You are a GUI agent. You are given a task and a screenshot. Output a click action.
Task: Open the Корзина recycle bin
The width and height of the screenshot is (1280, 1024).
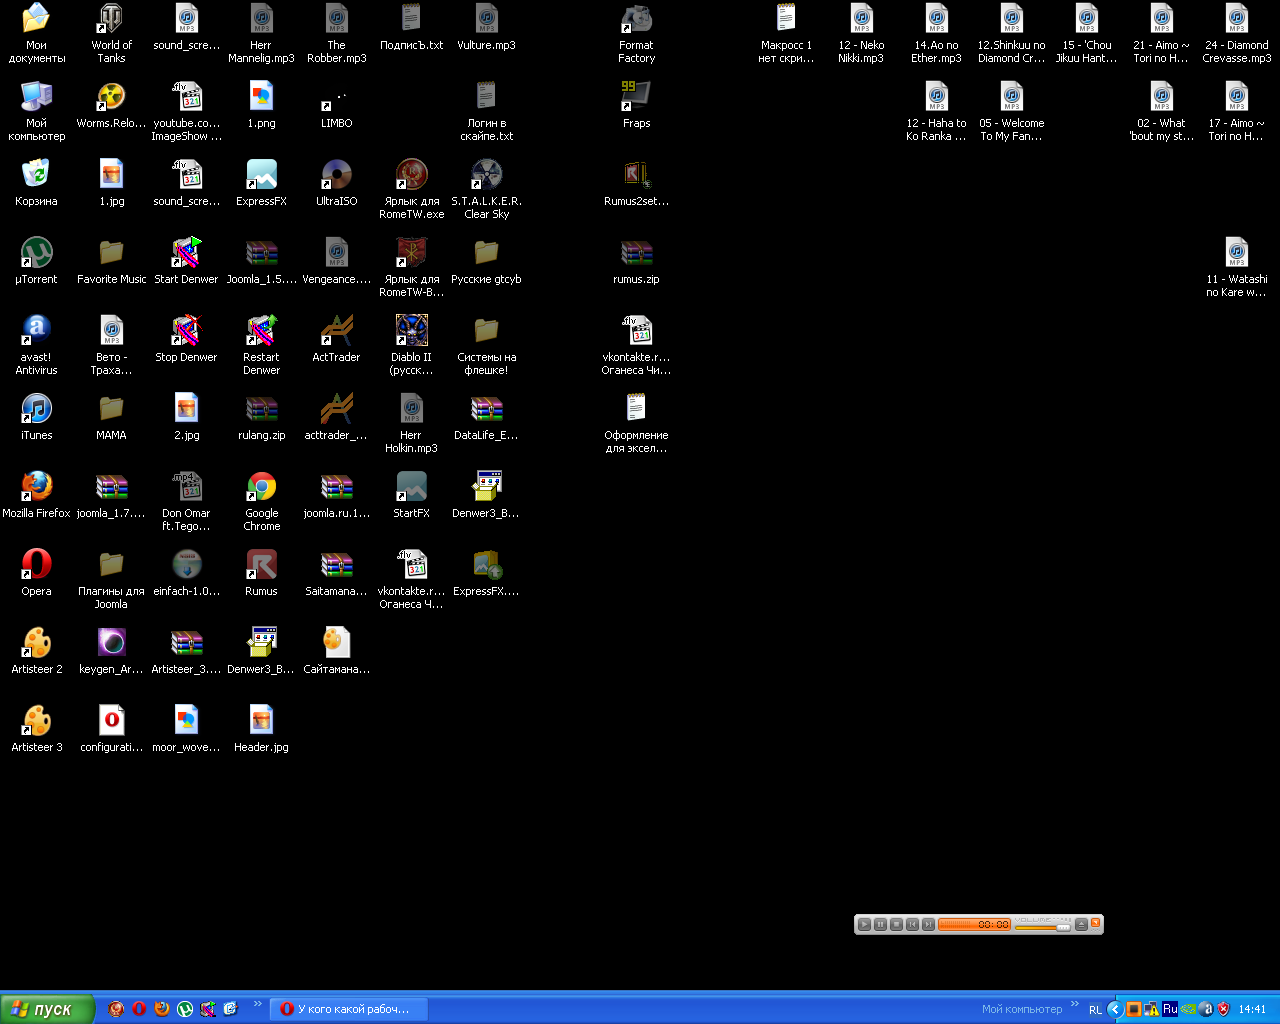pyautogui.click(x=36, y=182)
